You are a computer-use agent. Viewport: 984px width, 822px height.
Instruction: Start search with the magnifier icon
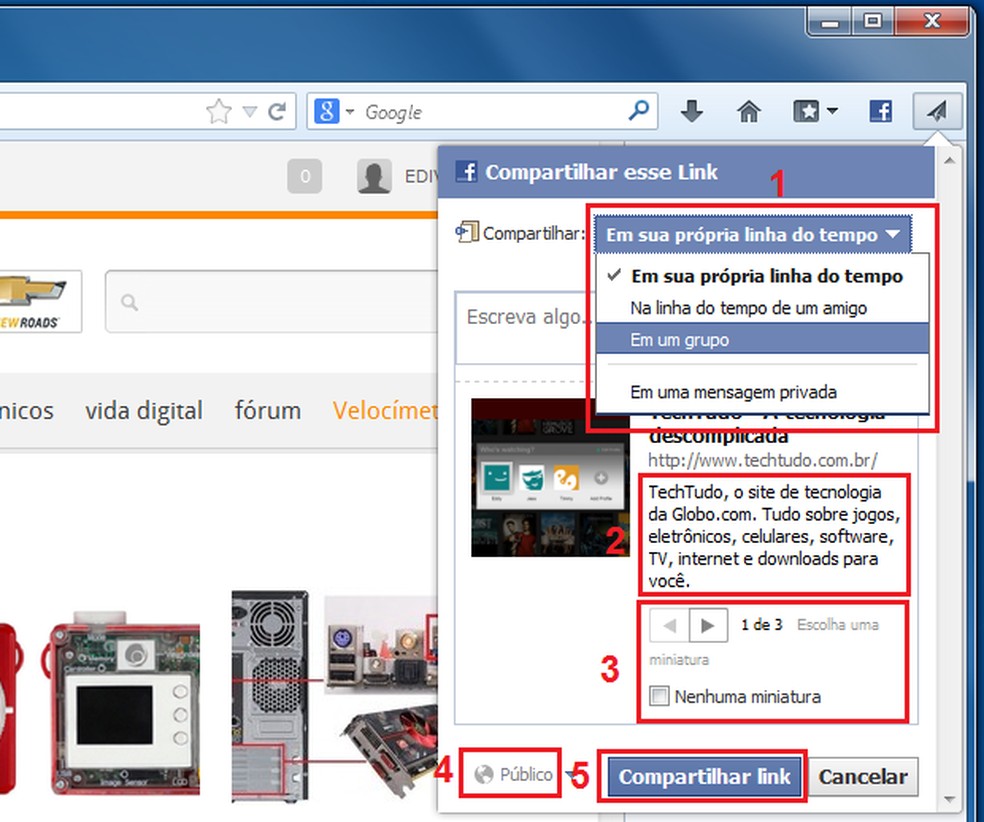638,111
